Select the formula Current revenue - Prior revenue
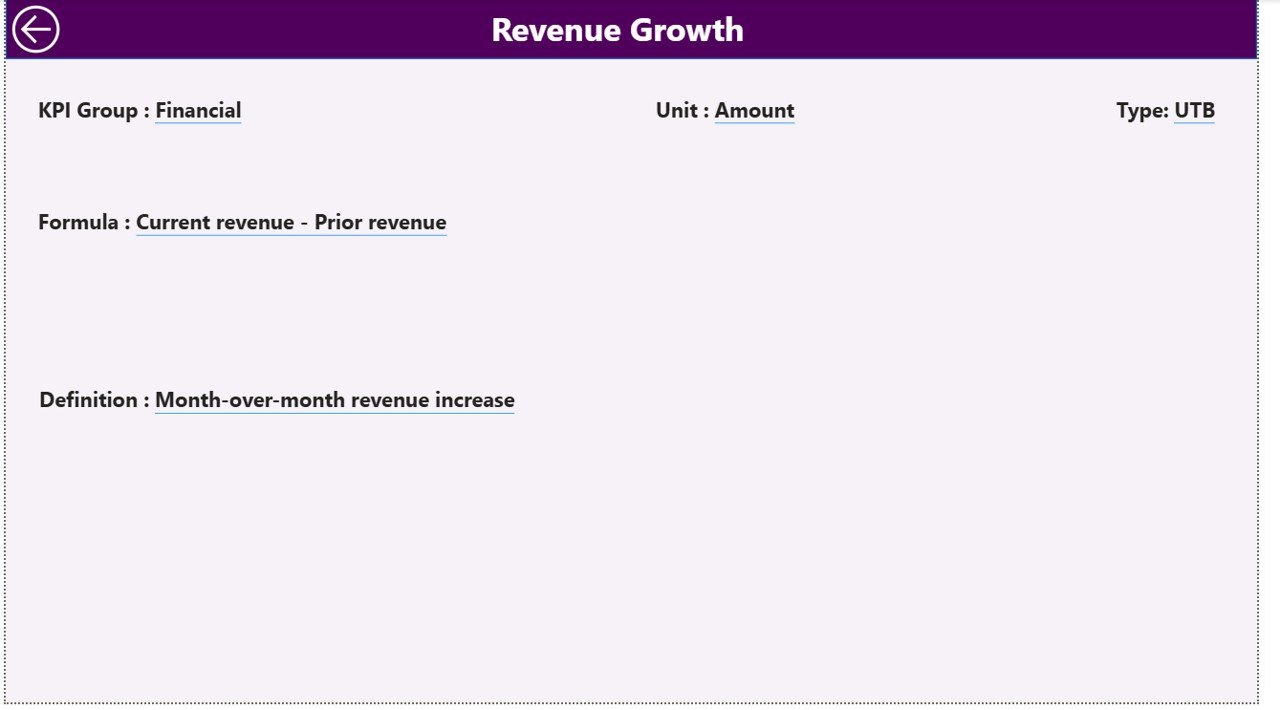Screen dimensions: 1280x710 (x=291, y=222)
